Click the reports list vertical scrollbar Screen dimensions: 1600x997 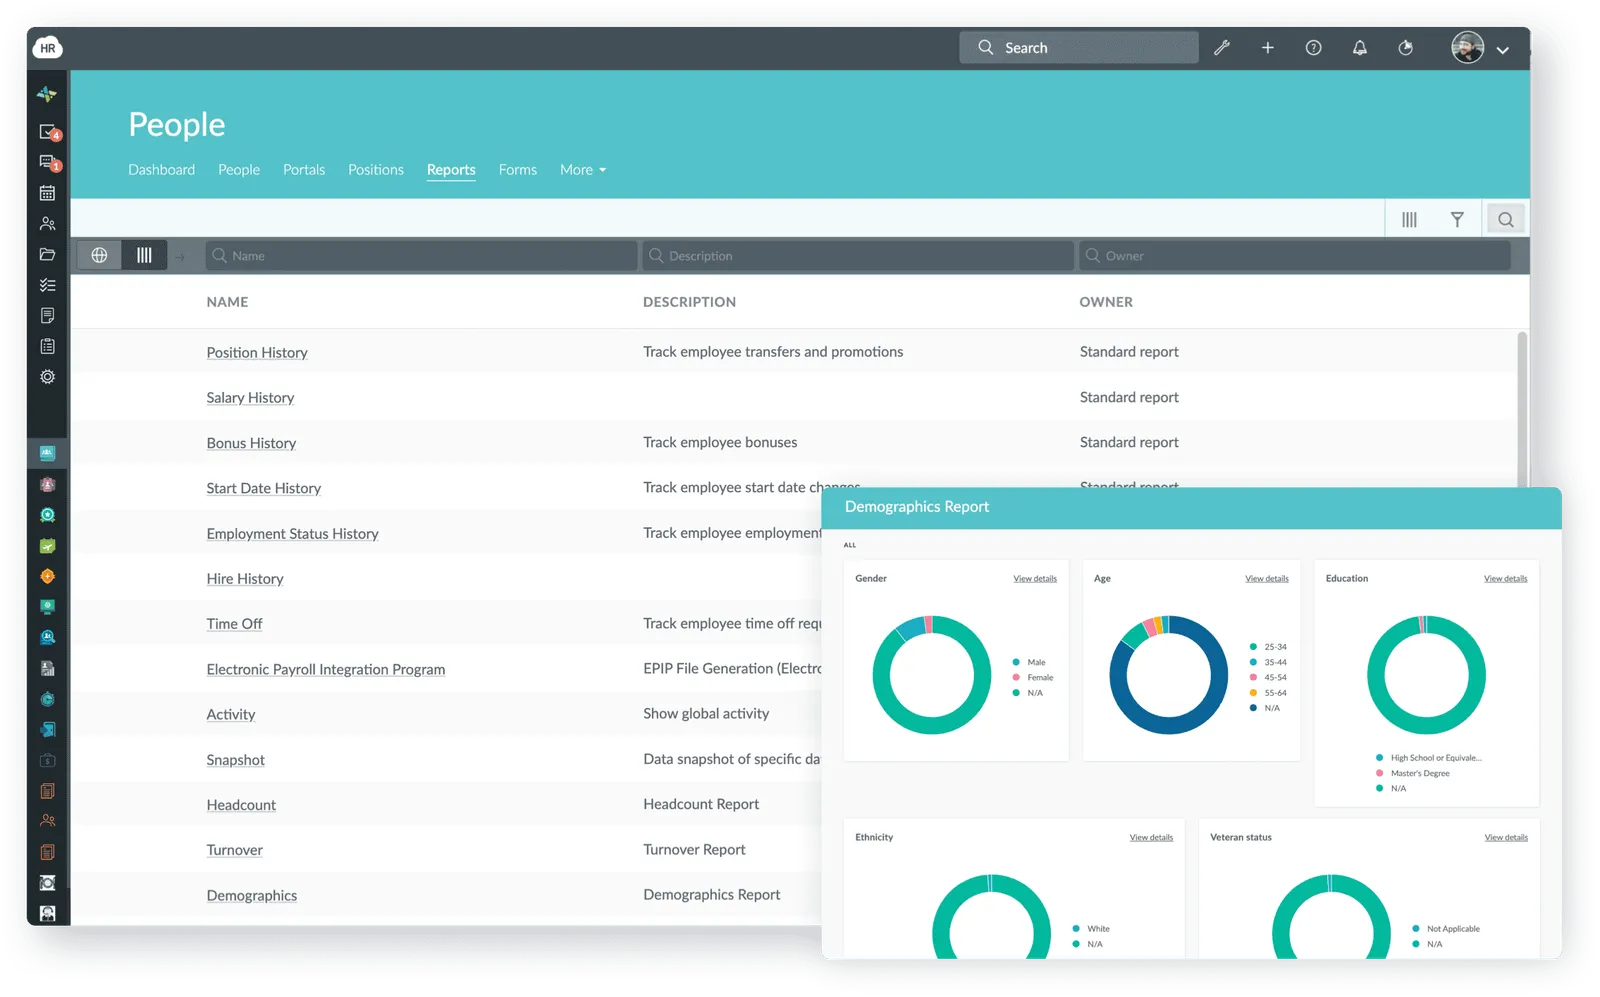1522,409
